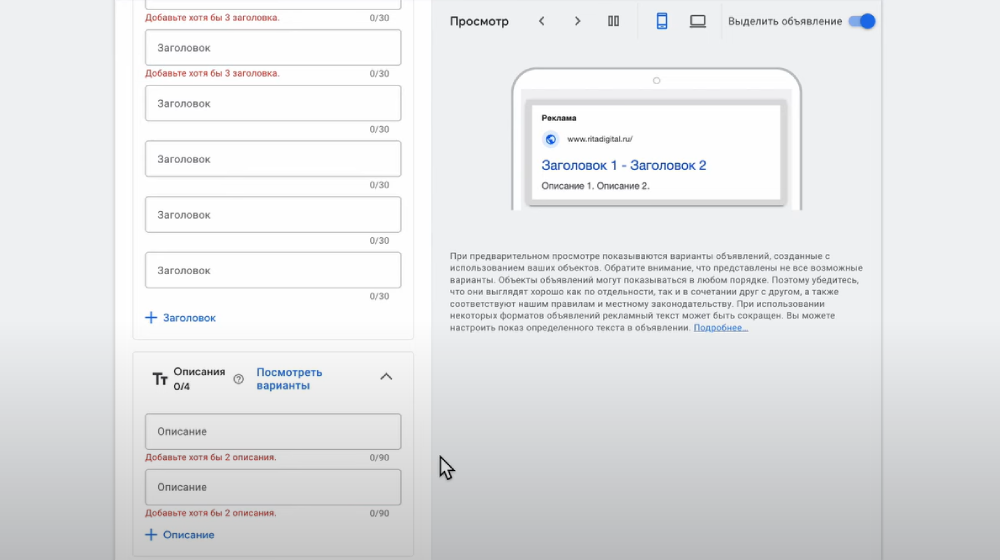Click the 'Просмотр' heading
Viewport: 1000px width, 560px height.
click(479, 21)
